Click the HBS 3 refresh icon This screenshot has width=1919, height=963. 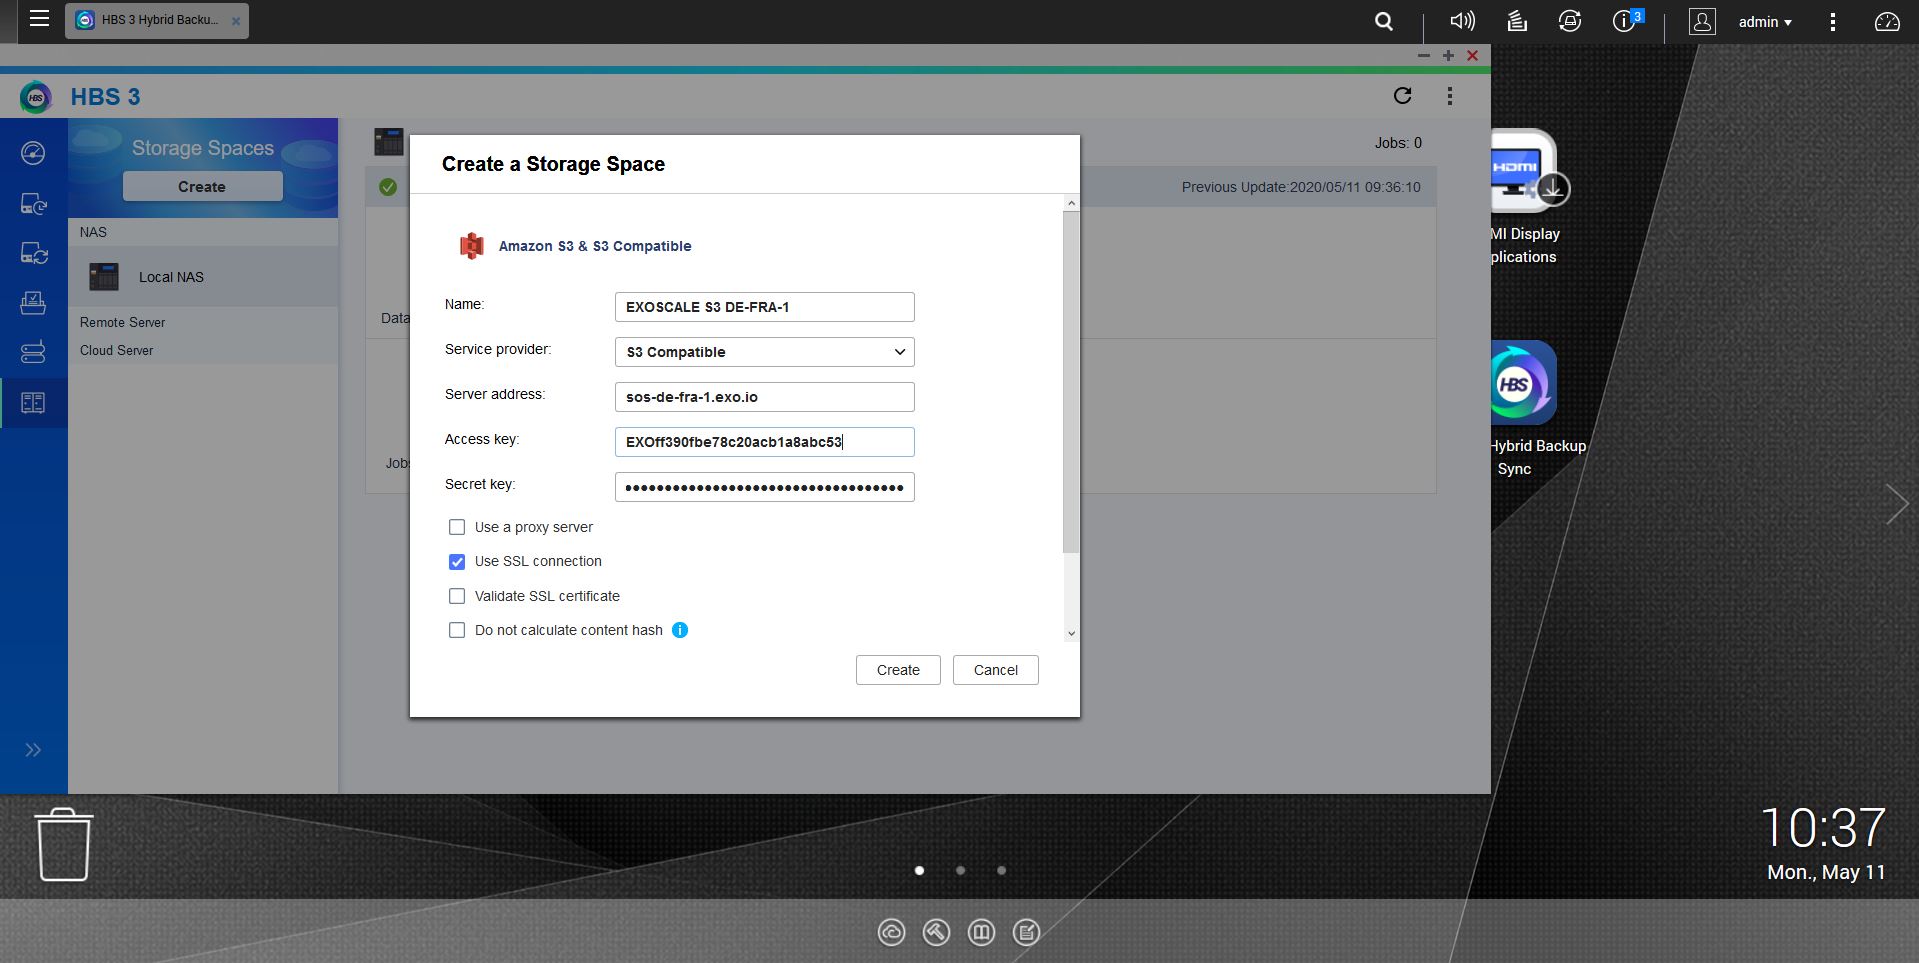(x=1402, y=96)
